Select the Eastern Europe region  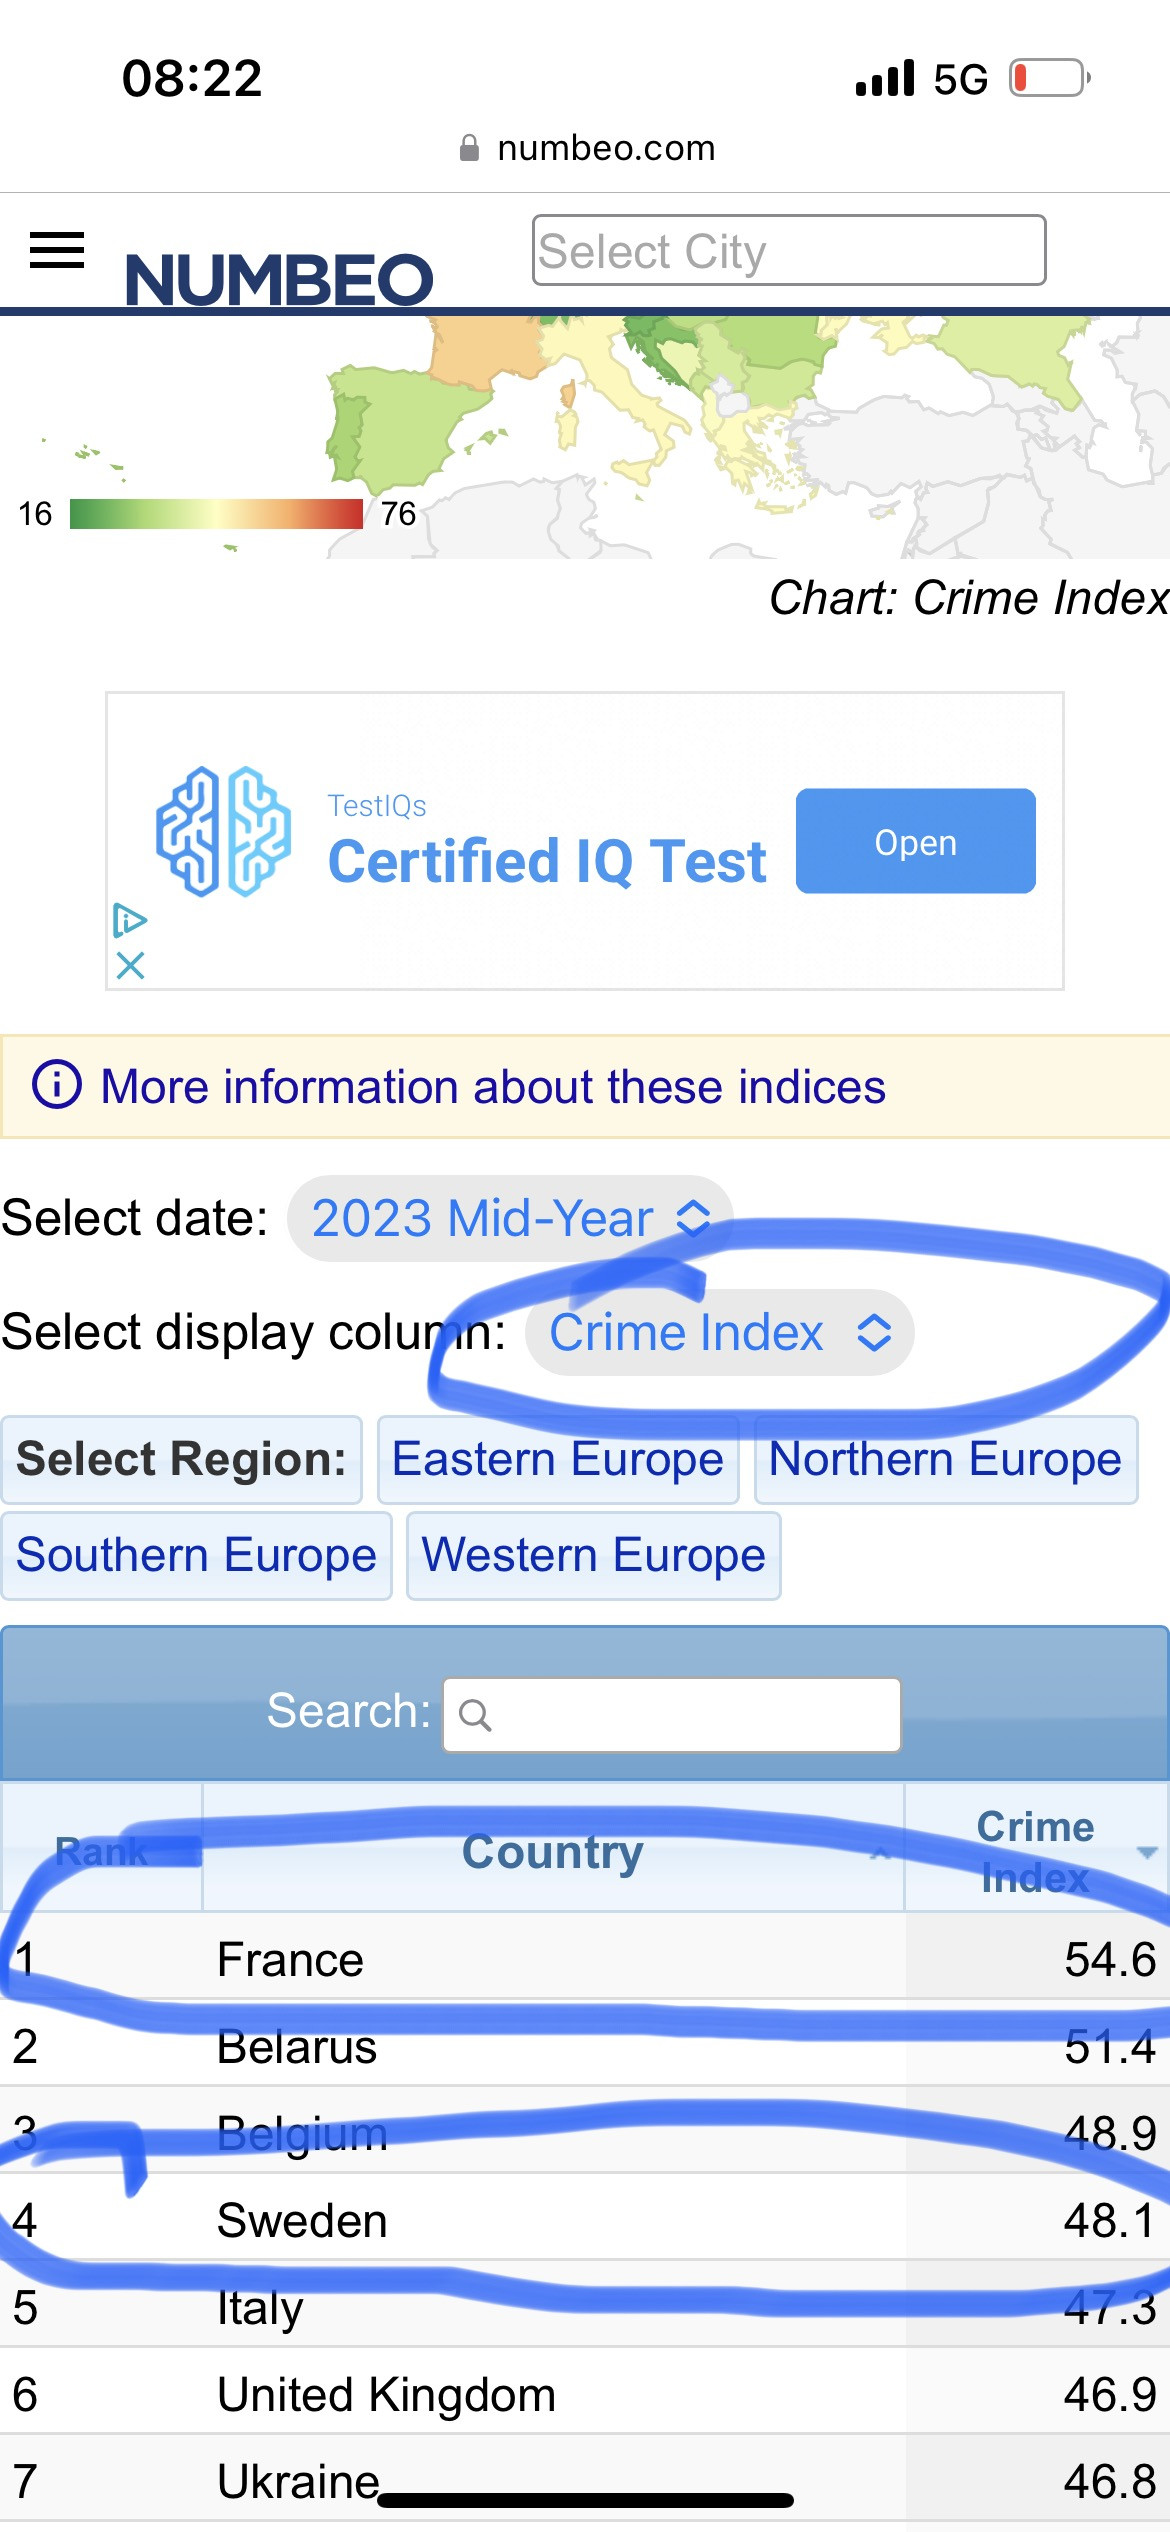tap(557, 1459)
